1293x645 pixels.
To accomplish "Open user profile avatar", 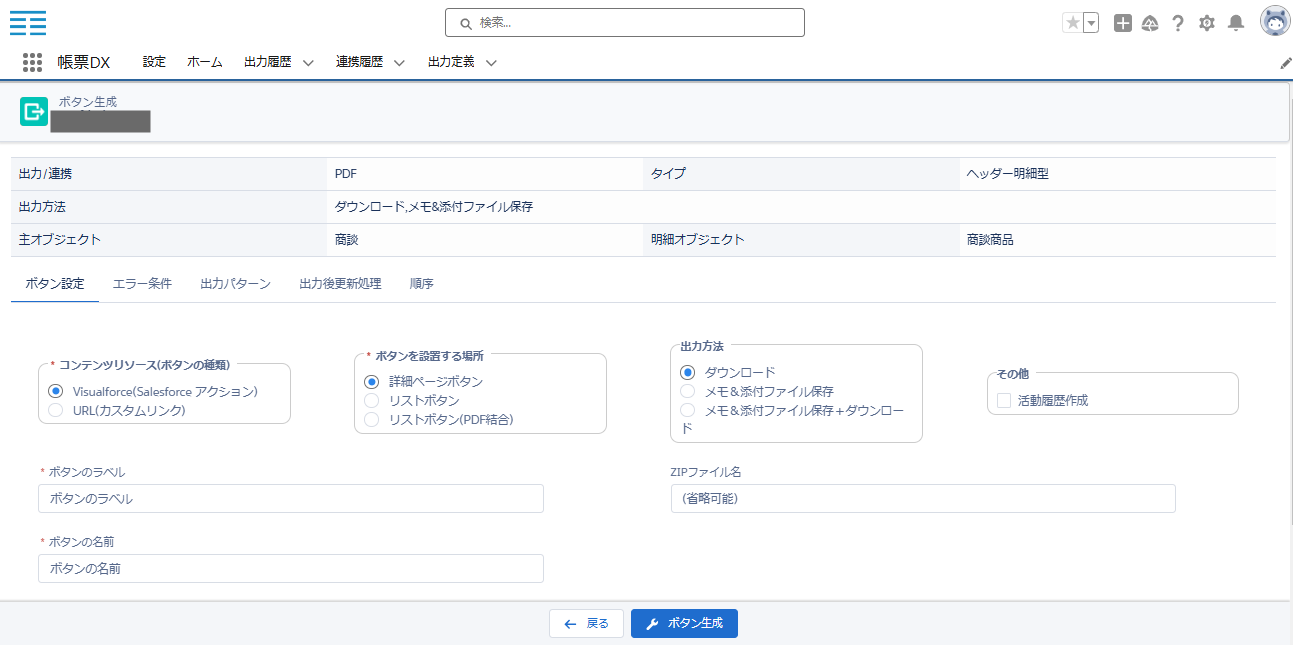I will coord(1274,22).
